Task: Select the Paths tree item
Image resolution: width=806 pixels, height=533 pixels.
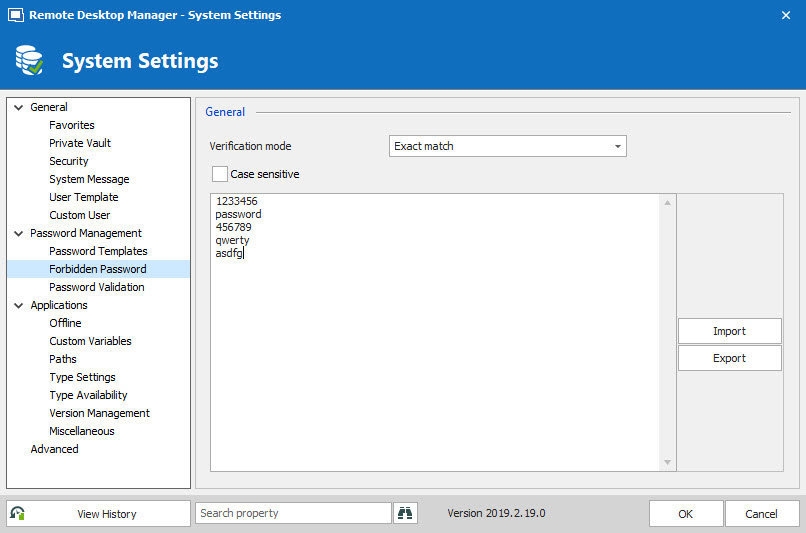Action: click(63, 359)
